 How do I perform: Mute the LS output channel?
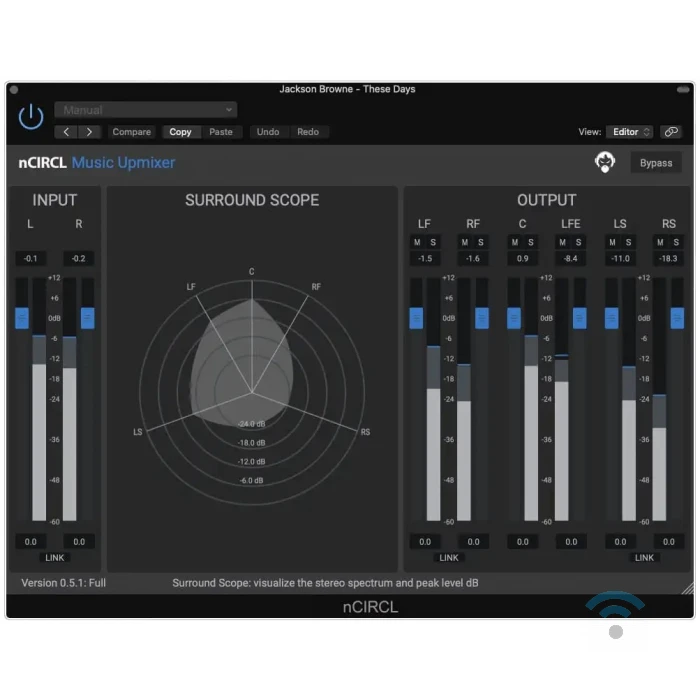tap(612, 242)
